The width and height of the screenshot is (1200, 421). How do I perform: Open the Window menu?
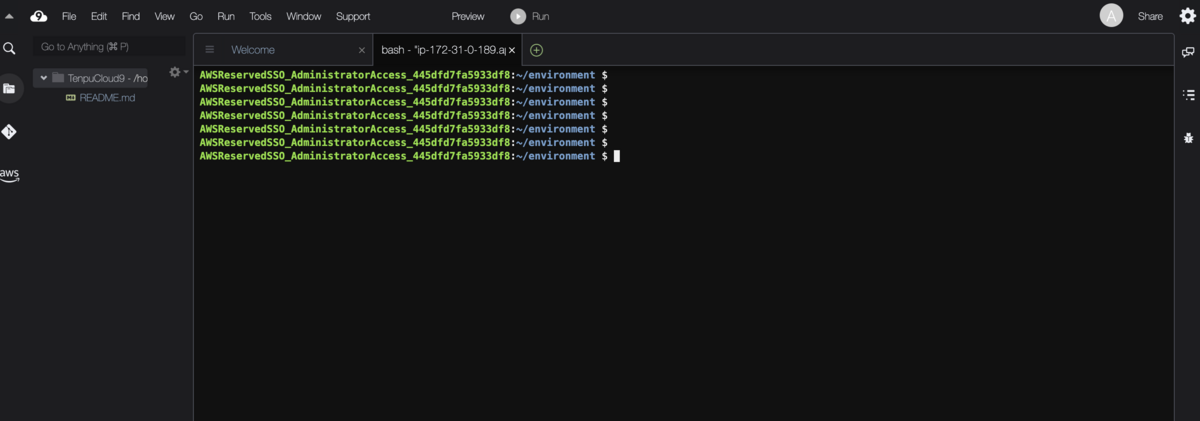click(304, 16)
